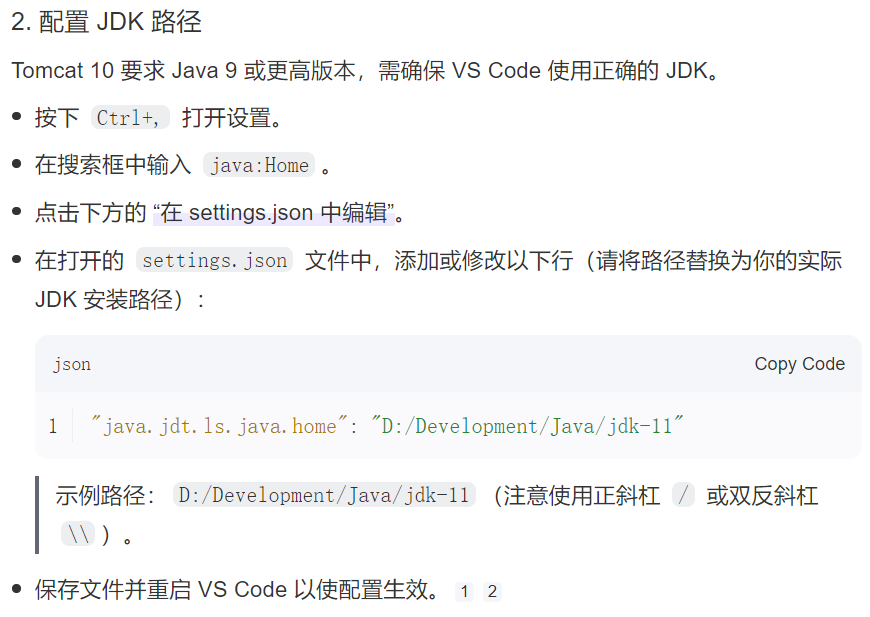
Task: Click the inline code 'settings.json'
Action: pos(215,260)
